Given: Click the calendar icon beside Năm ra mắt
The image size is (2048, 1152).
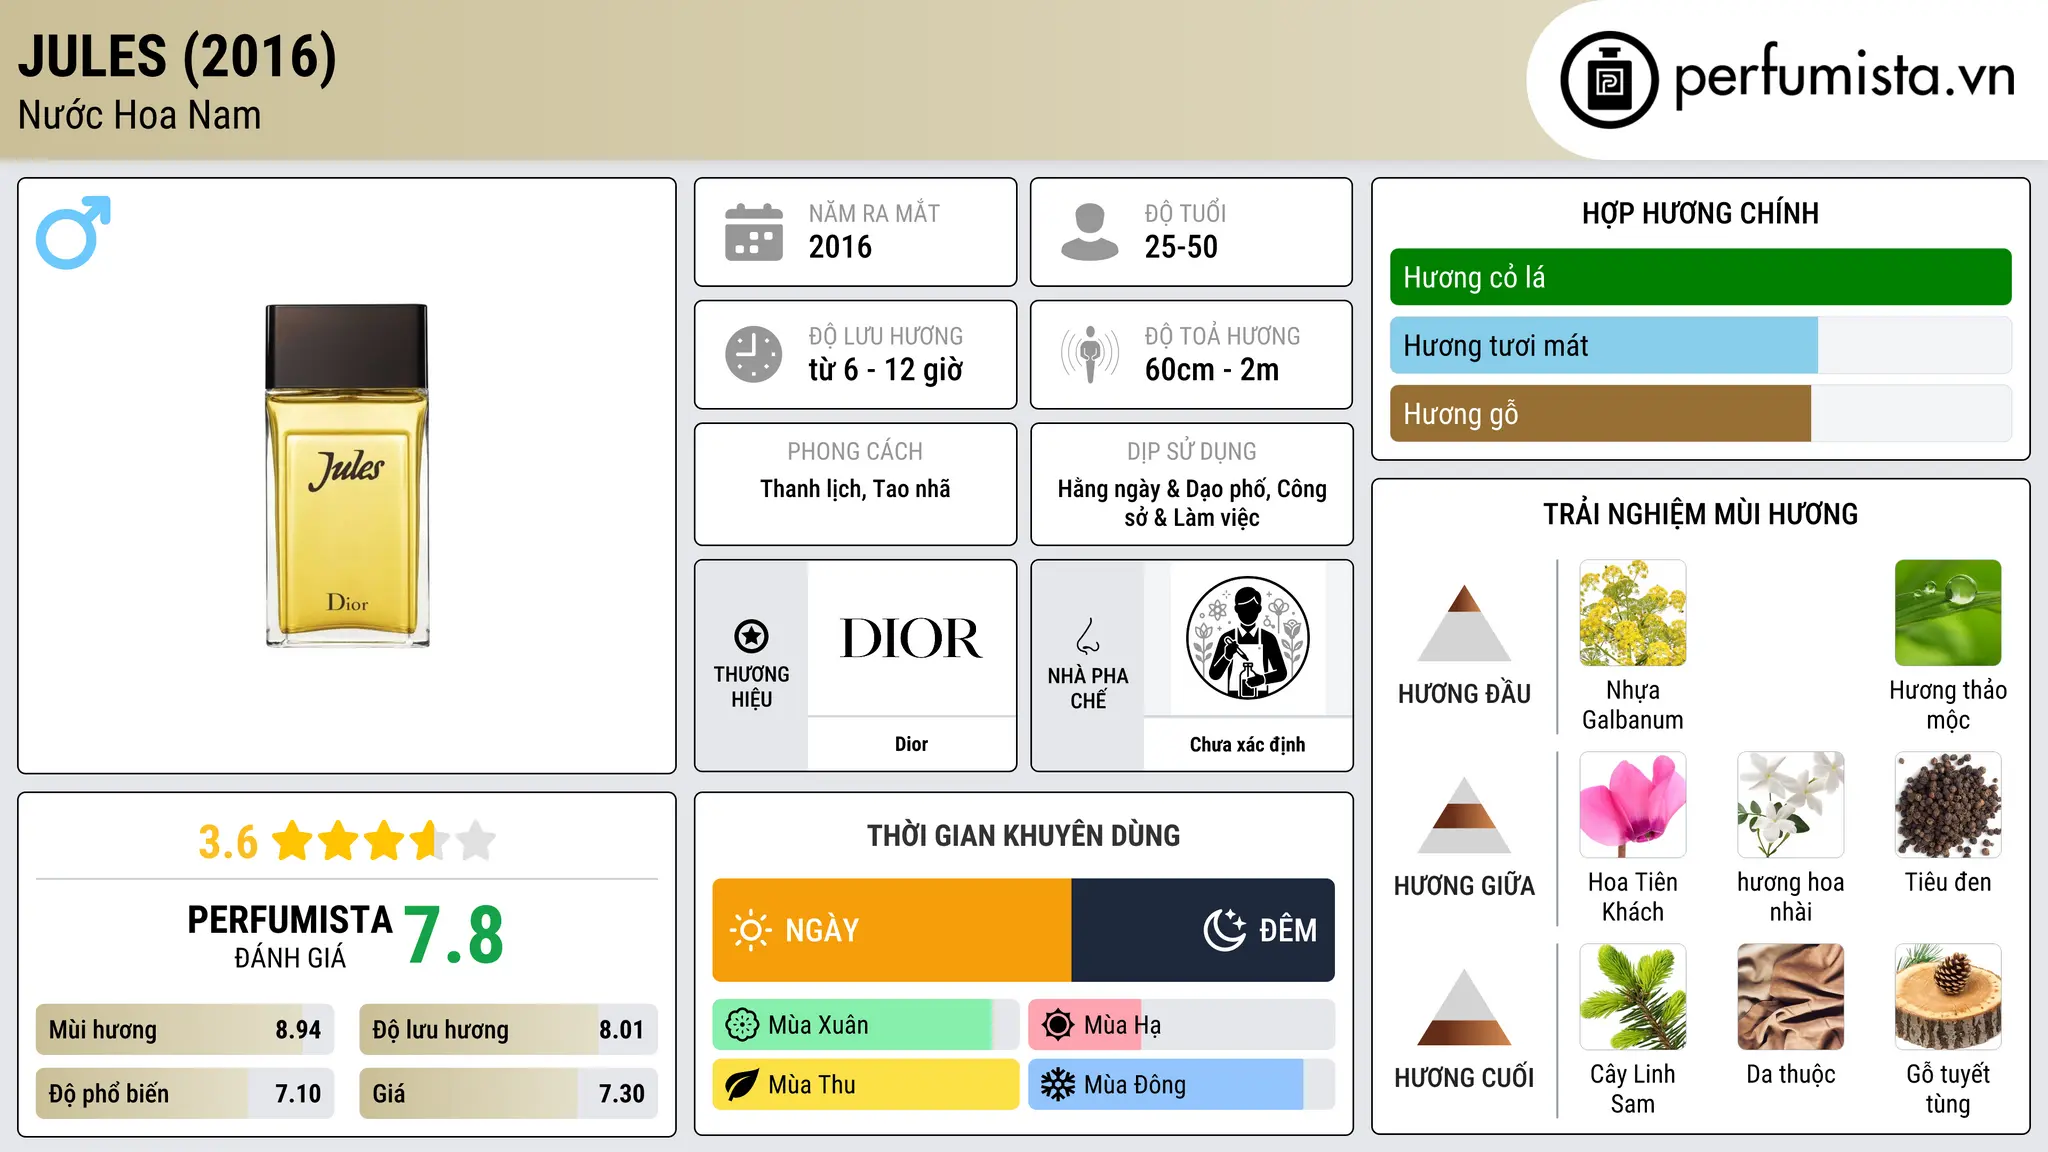Looking at the screenshot, I should (x=754, y=232).
